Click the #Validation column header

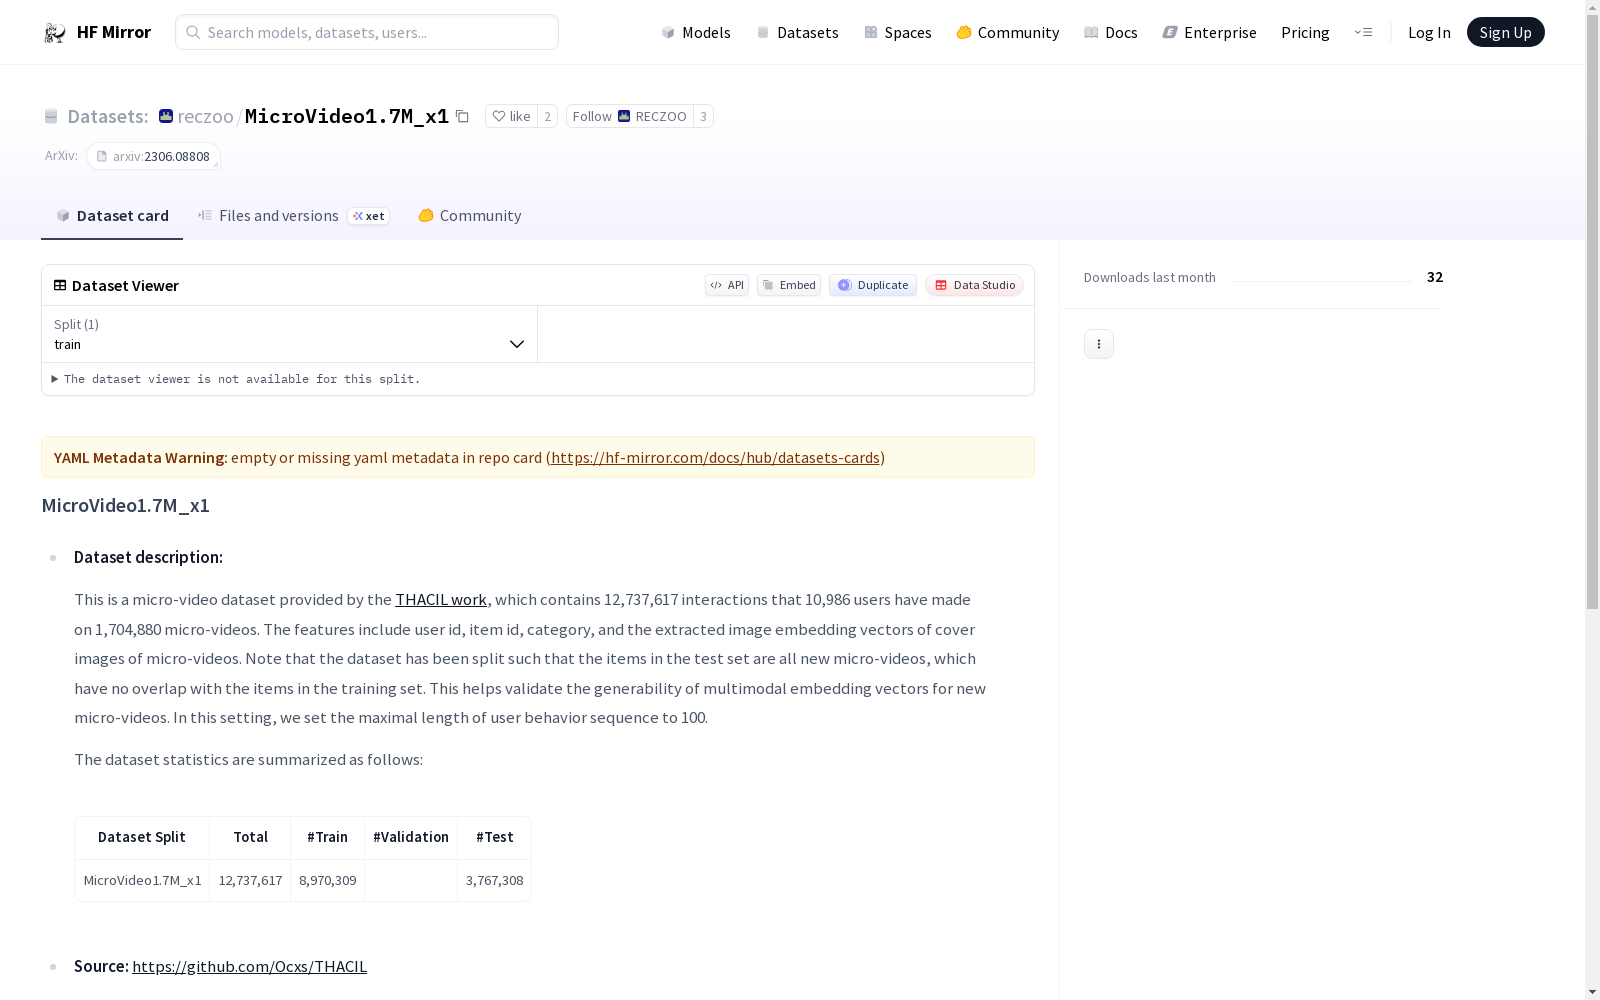click(x=411, y=838)
